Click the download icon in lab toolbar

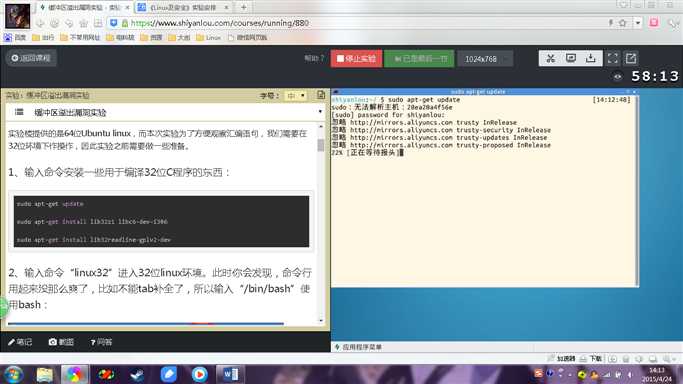(x=591, y=58)
